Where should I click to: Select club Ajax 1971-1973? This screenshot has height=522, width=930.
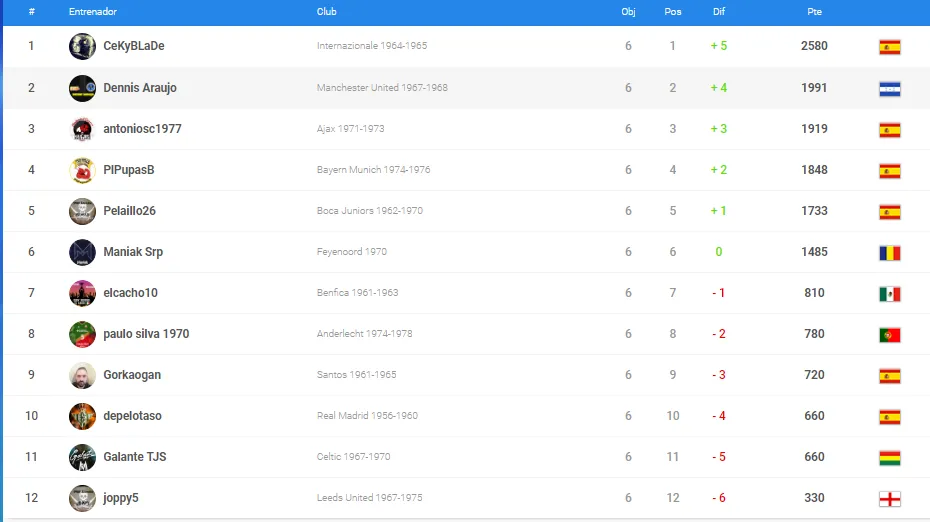pos(351,129)
